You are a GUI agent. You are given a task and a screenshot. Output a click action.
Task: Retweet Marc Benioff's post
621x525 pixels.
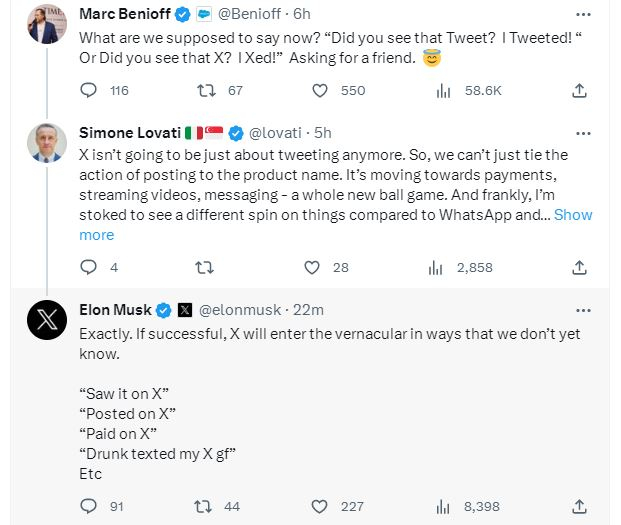click(206, 91)
